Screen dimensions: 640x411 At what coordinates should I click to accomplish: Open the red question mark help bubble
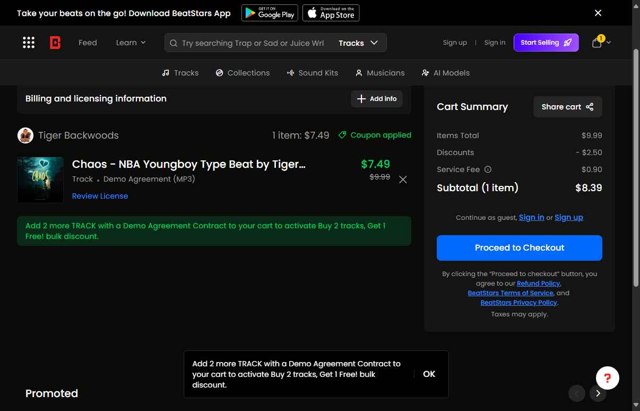click(607, 378)
